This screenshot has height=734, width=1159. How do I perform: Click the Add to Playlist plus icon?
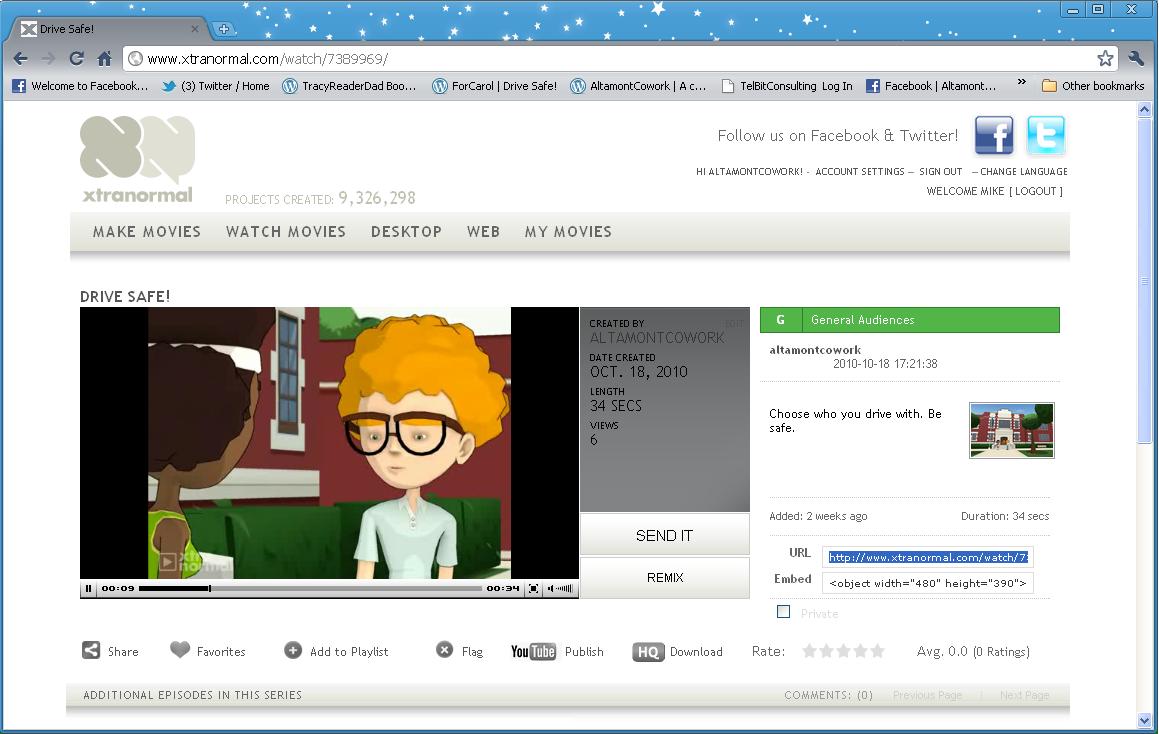coord(293,650)
